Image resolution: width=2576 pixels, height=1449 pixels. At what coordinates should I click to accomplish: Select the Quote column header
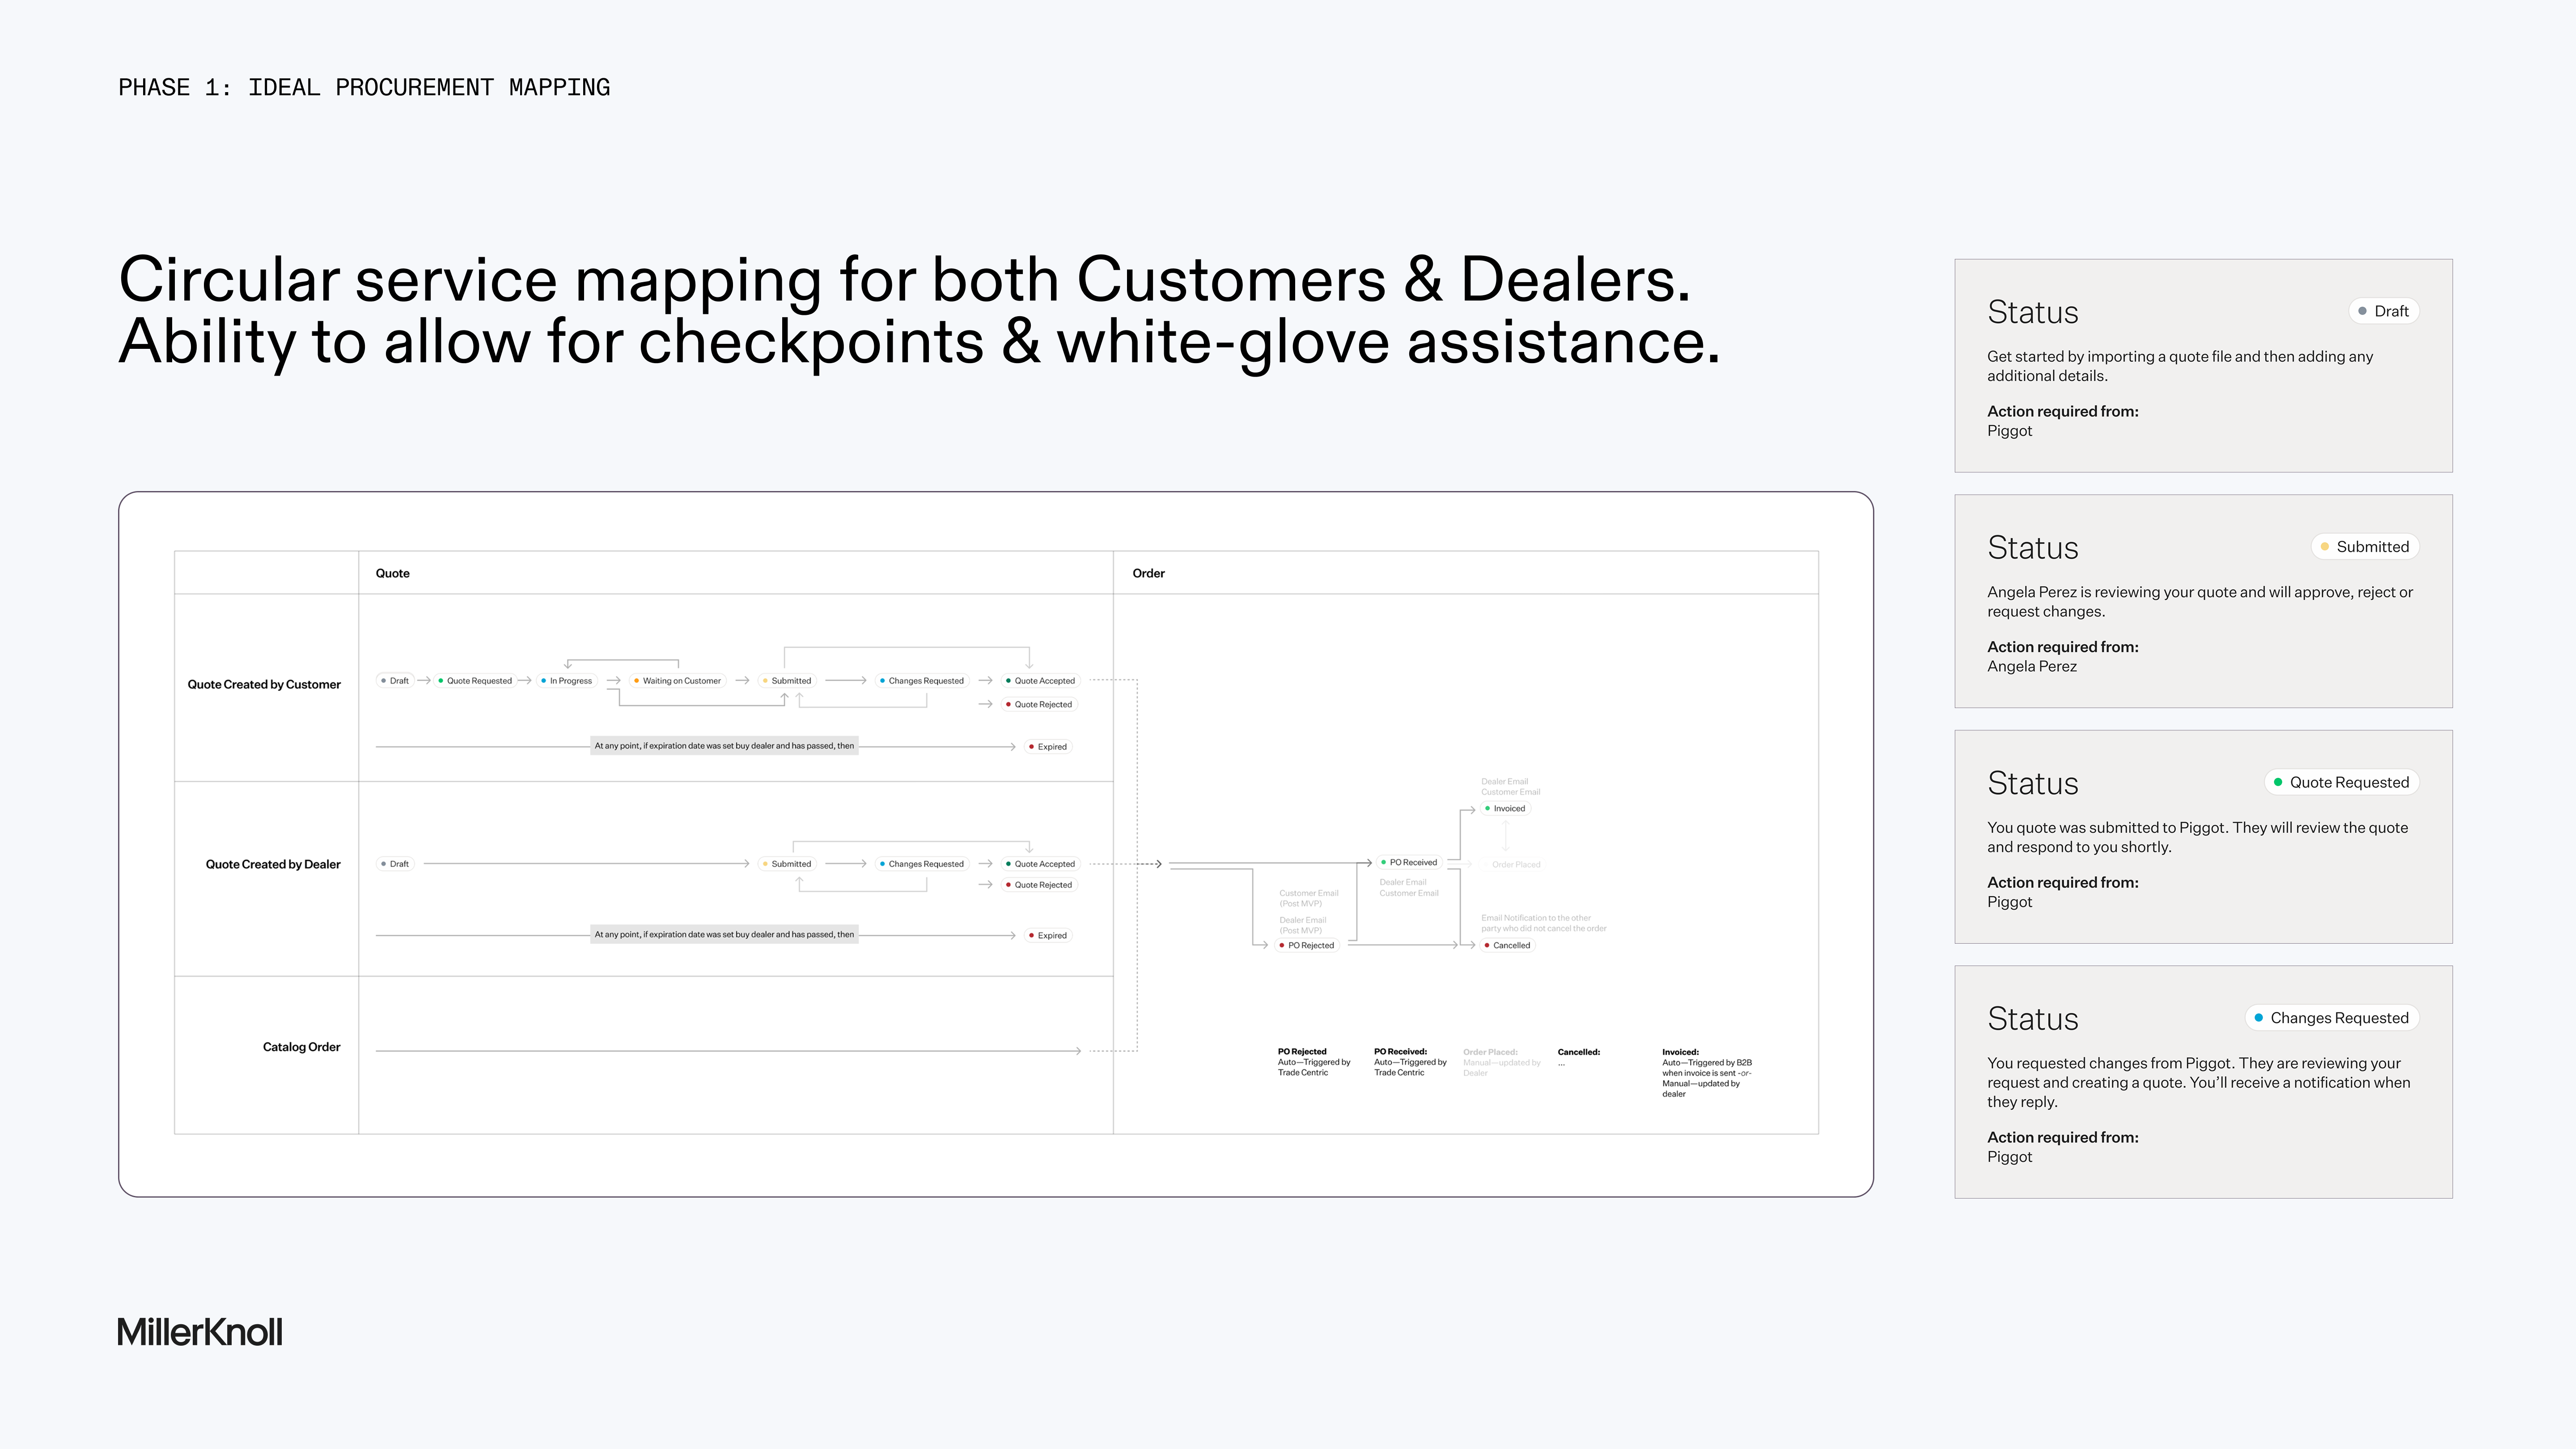click(x=393, y=573)
